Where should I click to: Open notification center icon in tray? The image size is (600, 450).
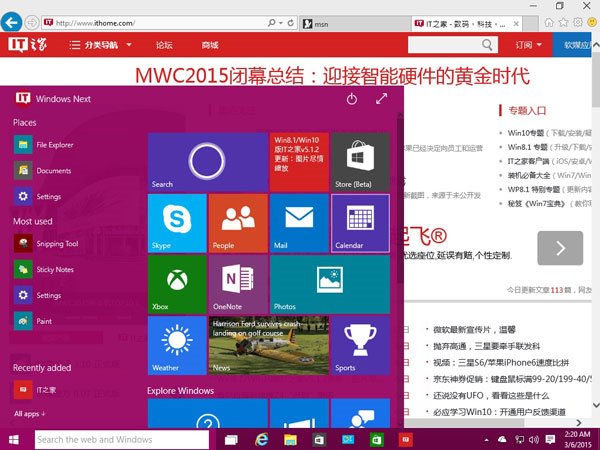(x=550, y=439)
